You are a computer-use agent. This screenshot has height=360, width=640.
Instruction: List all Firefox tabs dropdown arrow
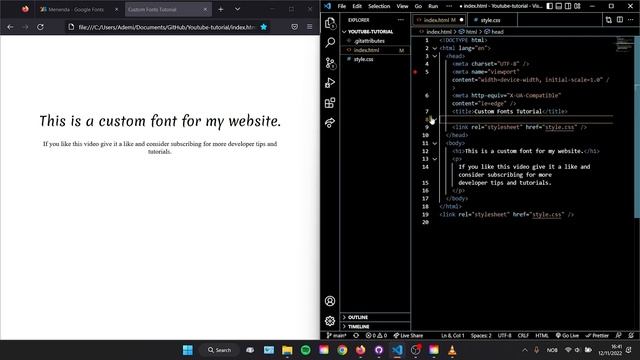[237, 9]
